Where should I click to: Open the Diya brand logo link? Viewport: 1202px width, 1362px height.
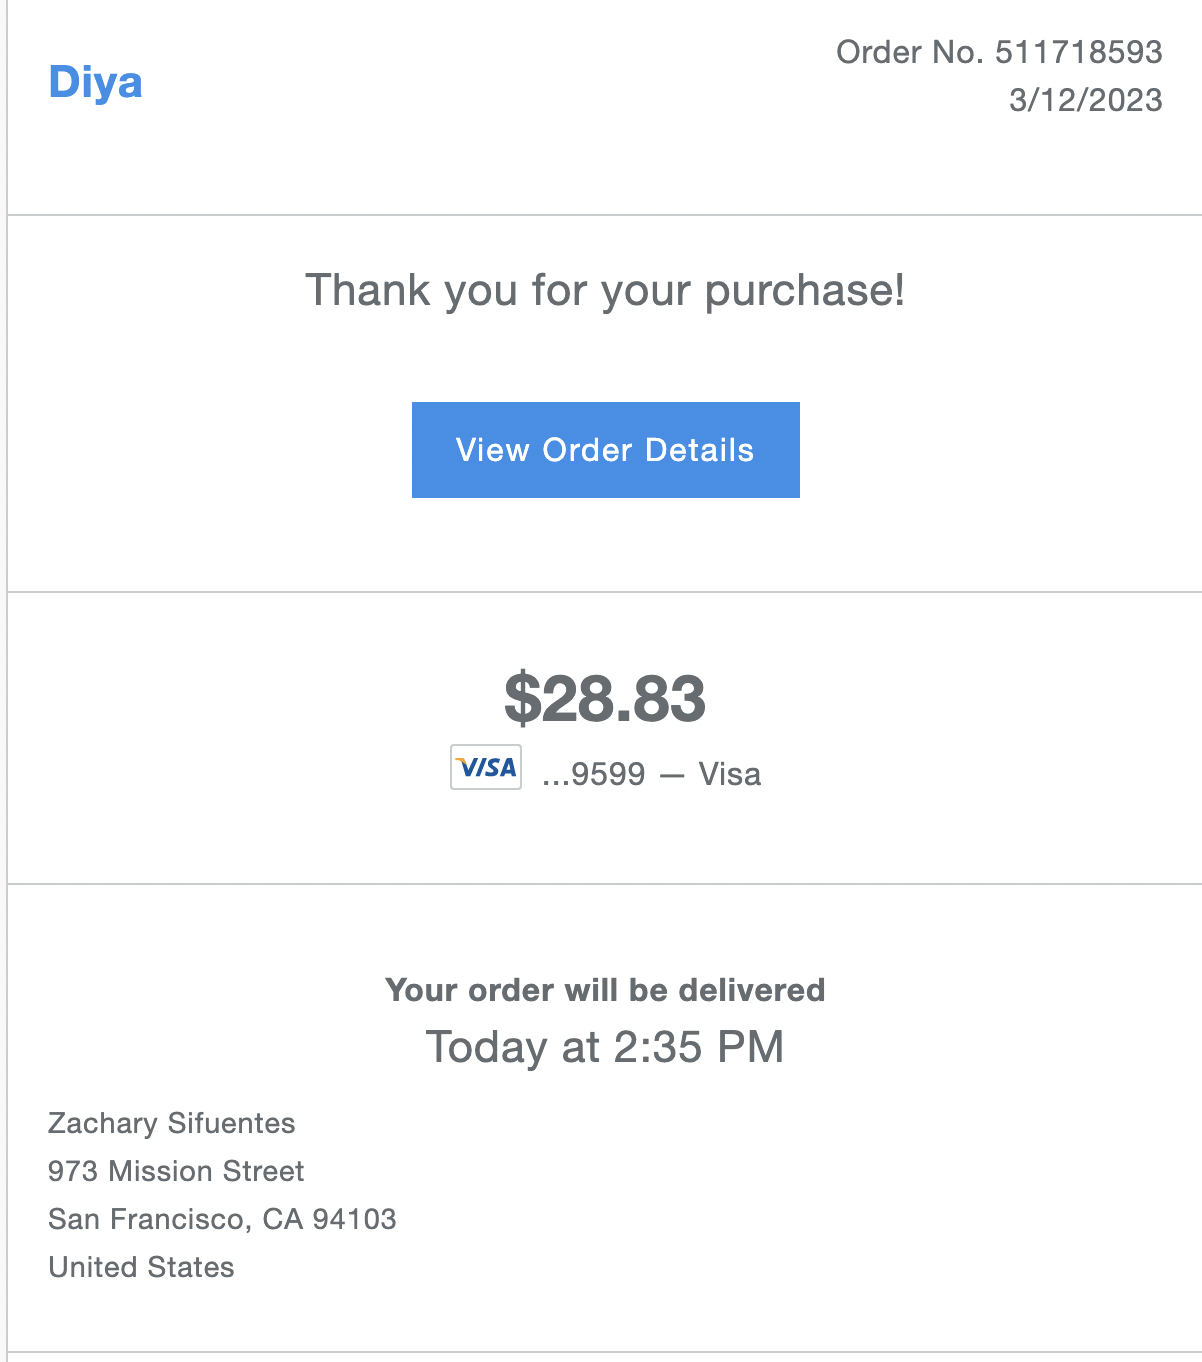(x=95, y=82)
